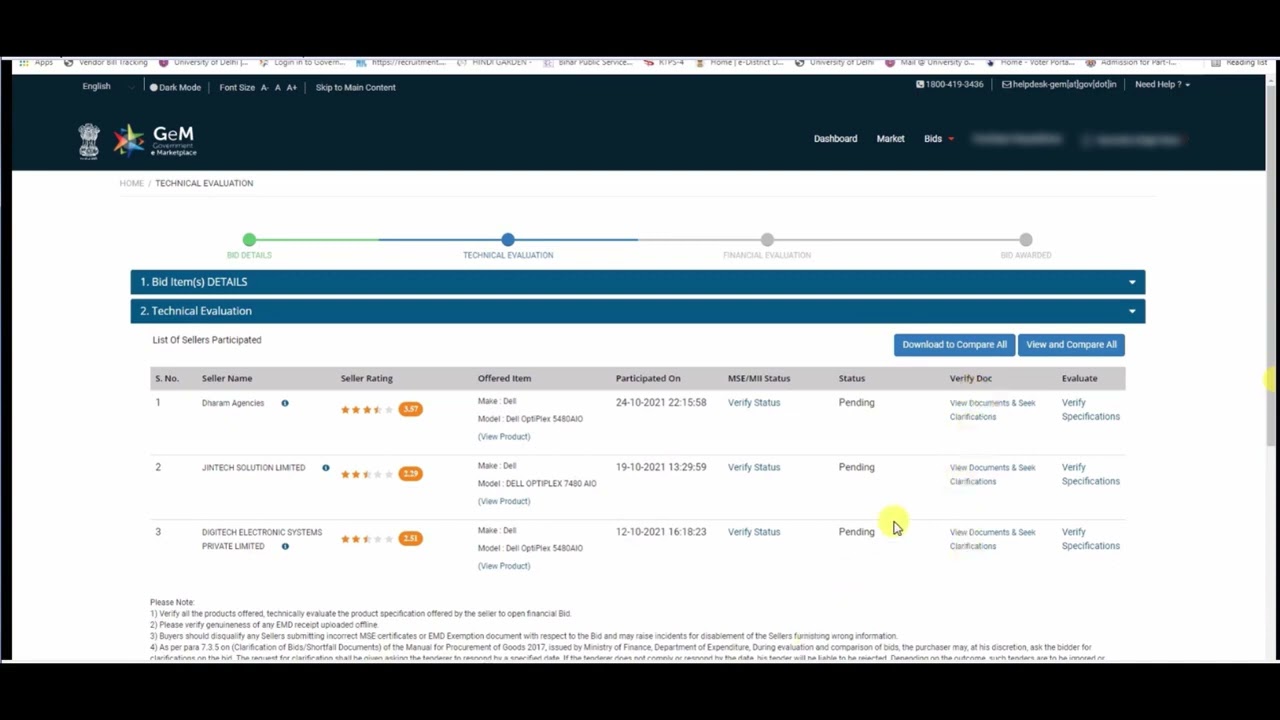
Task: Click the 2.51 rating badge
Action: pos(411,538)
